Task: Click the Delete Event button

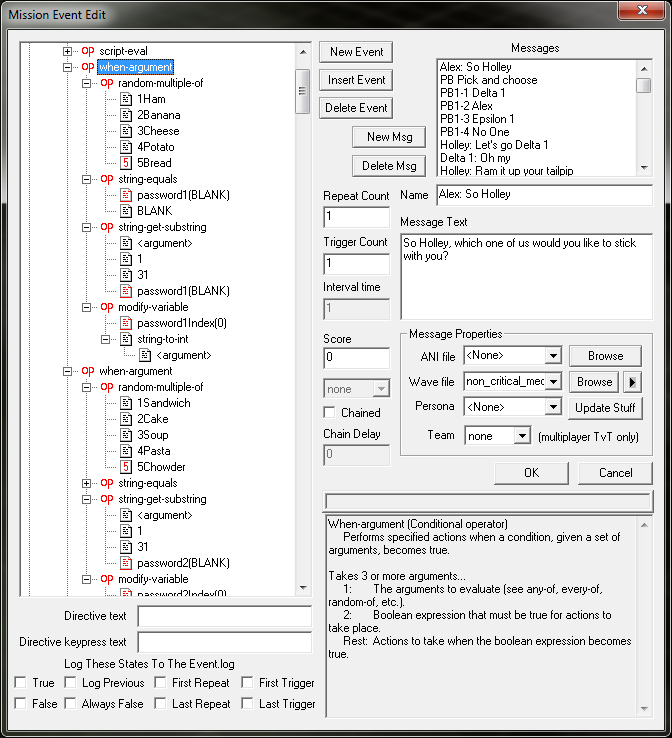Action: [356, 108]
